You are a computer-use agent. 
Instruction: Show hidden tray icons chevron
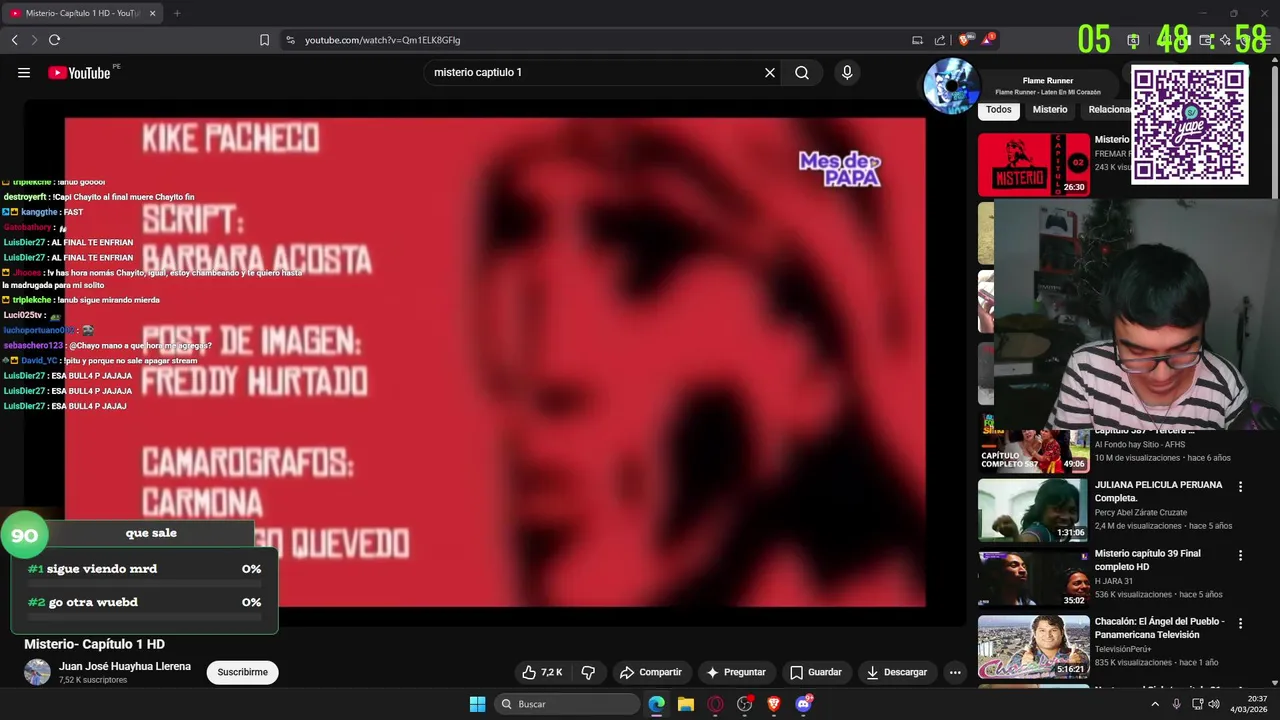[1155, 704]
